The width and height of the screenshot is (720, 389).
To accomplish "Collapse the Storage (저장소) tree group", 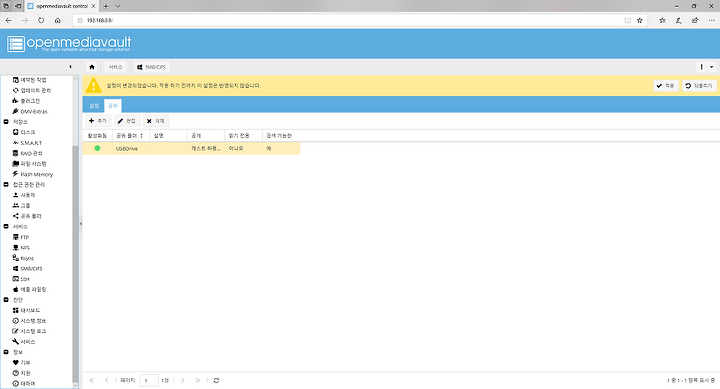I will (6, 122).
